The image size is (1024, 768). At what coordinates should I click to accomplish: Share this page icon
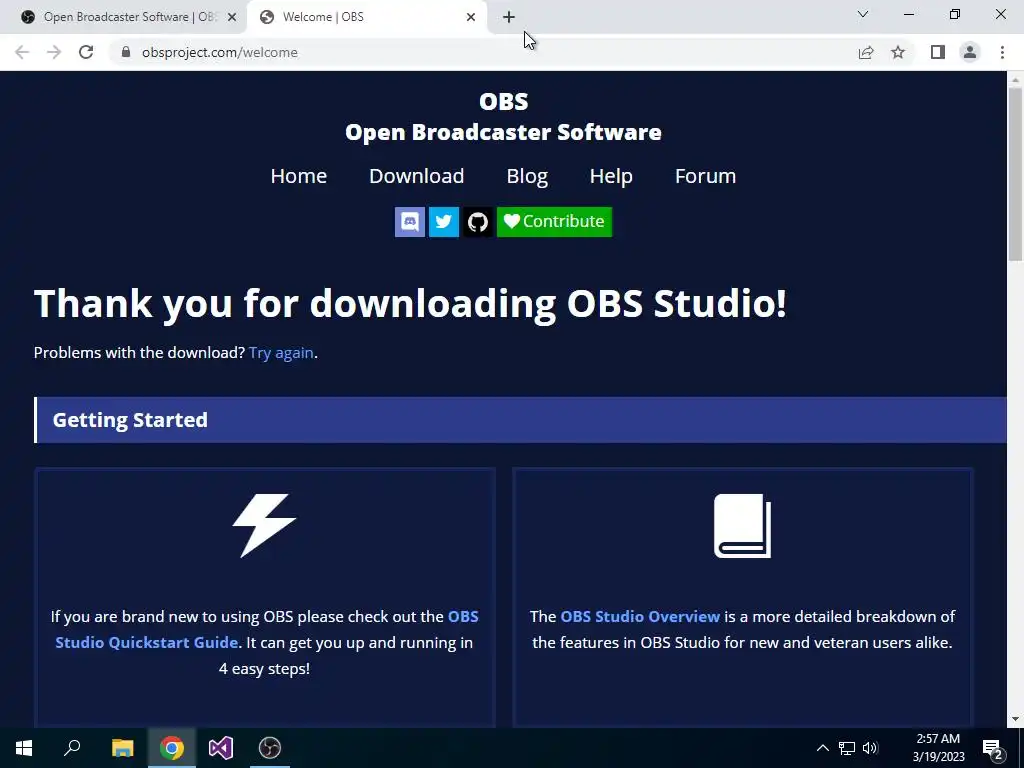pos(866,52)
